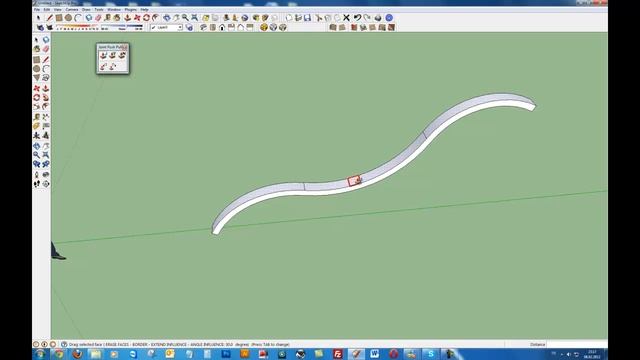The height and width of the screenshot is (360, 640).
Task: Open the Camera menu
Action: pos(71,9)
